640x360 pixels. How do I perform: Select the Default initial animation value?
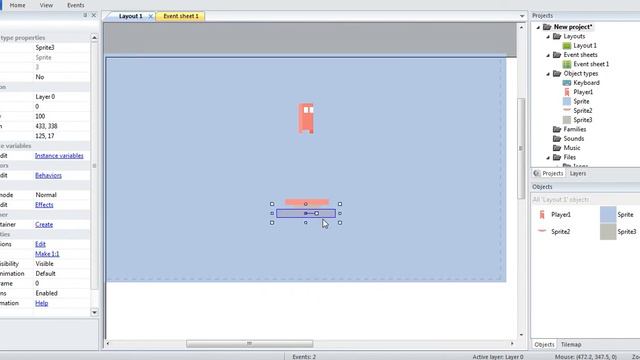45,273
